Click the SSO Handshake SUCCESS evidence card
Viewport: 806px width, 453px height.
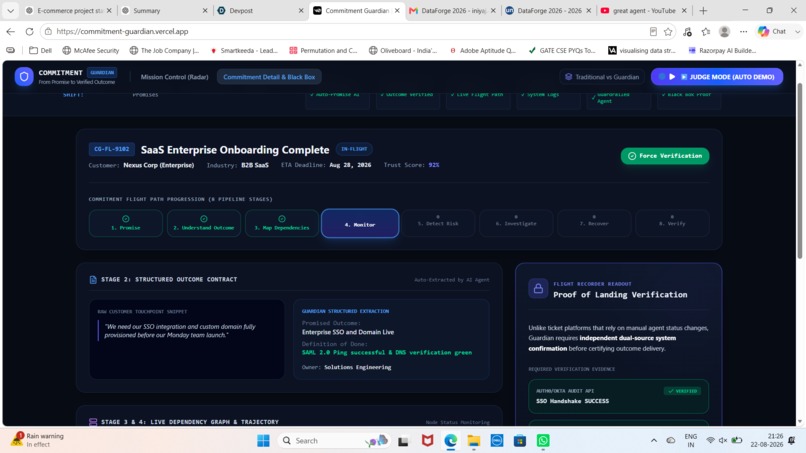point(618,396)
